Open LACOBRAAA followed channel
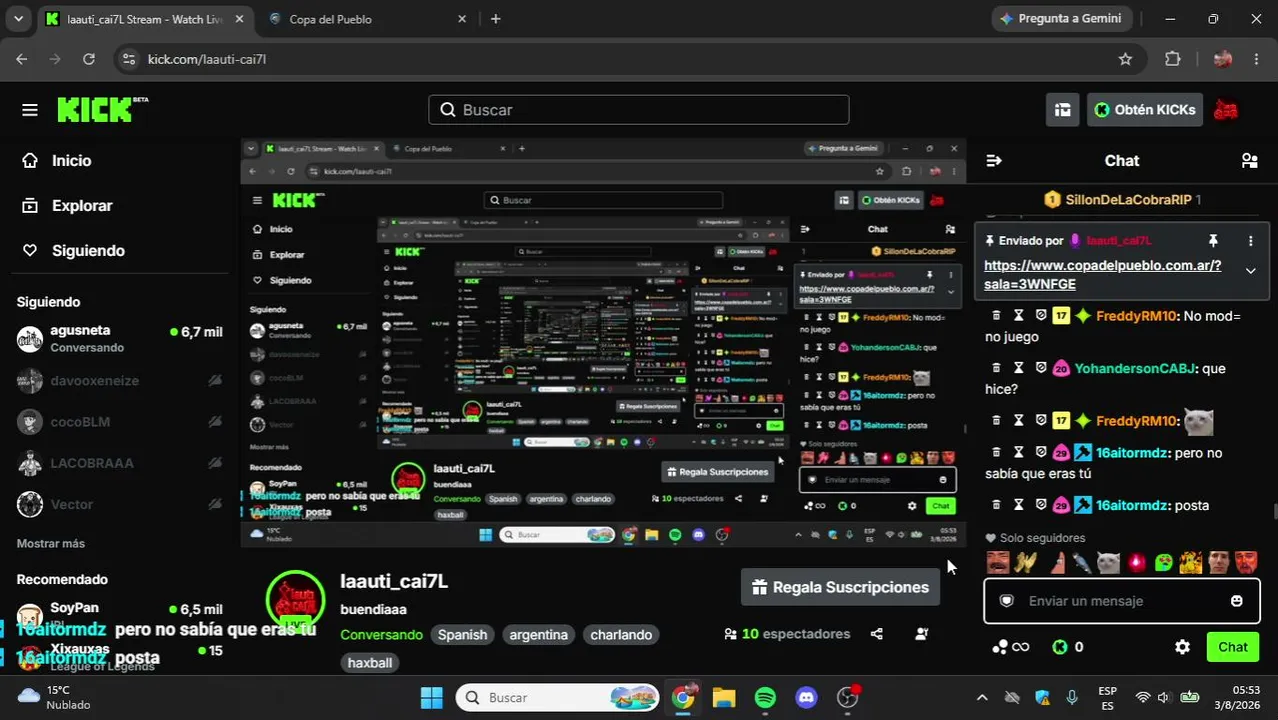 coord(120,463)
